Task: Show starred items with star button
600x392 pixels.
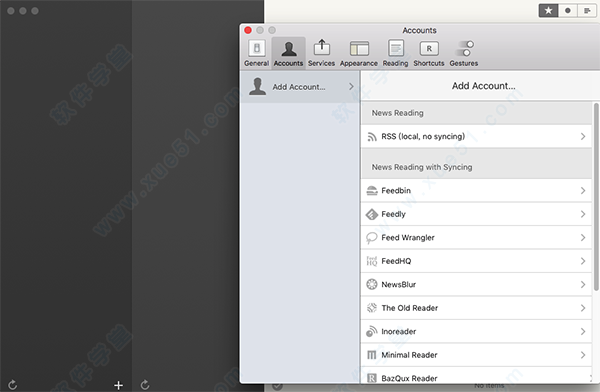Action: pyautogui.click(x=548, y=11)
